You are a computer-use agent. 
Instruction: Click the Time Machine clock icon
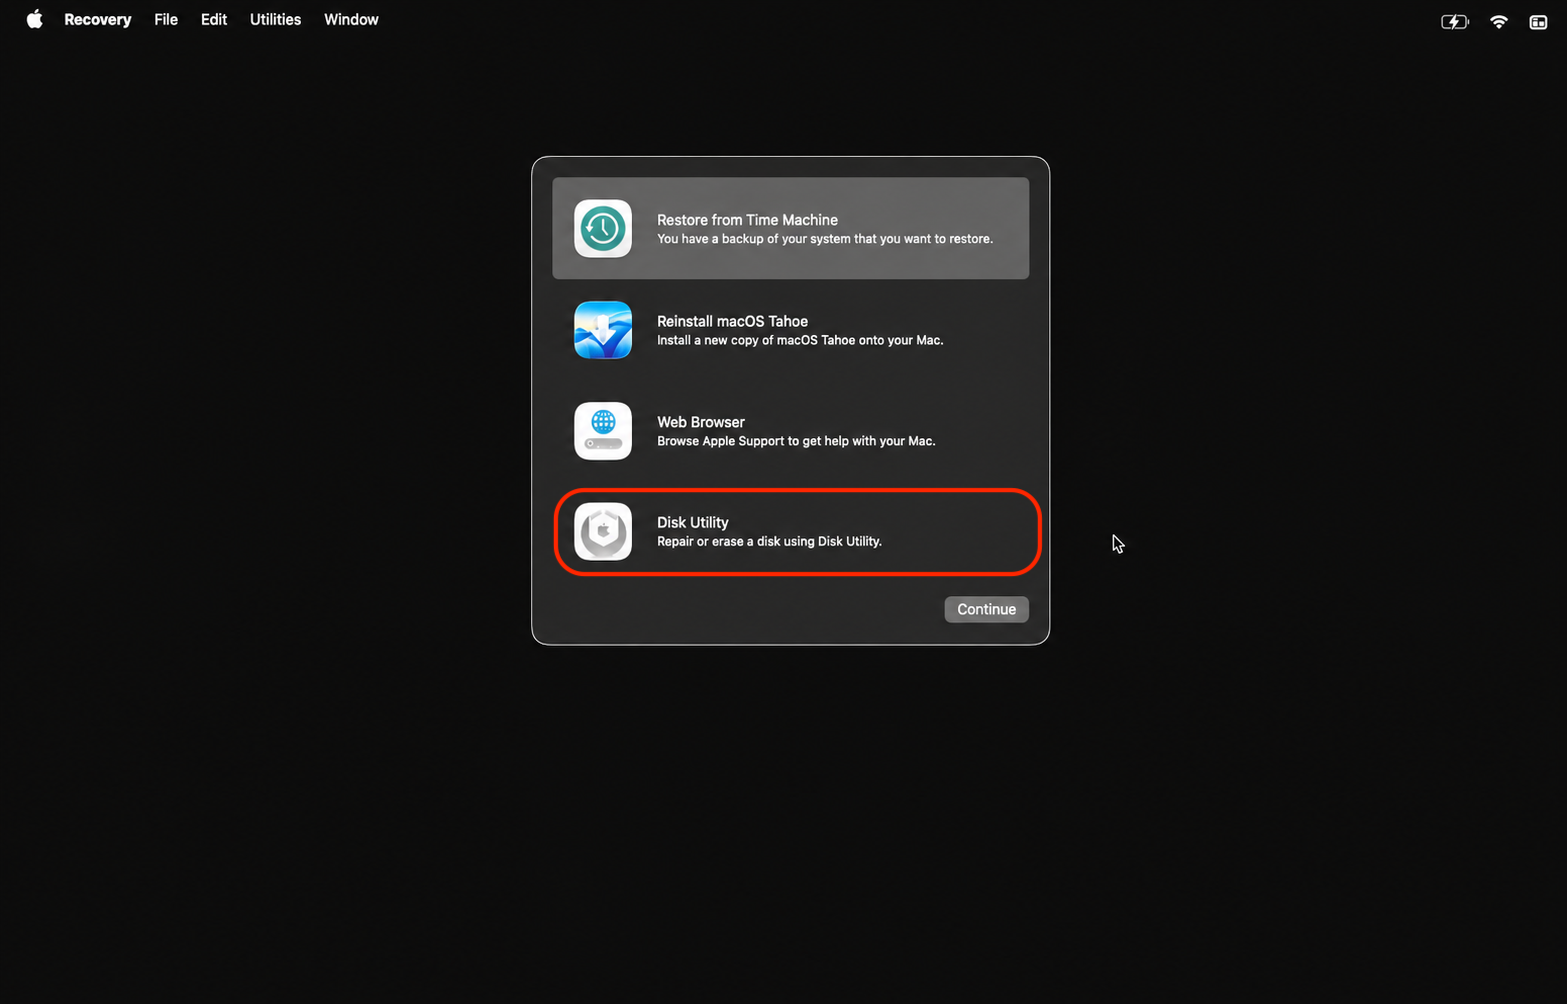[603, 229]
